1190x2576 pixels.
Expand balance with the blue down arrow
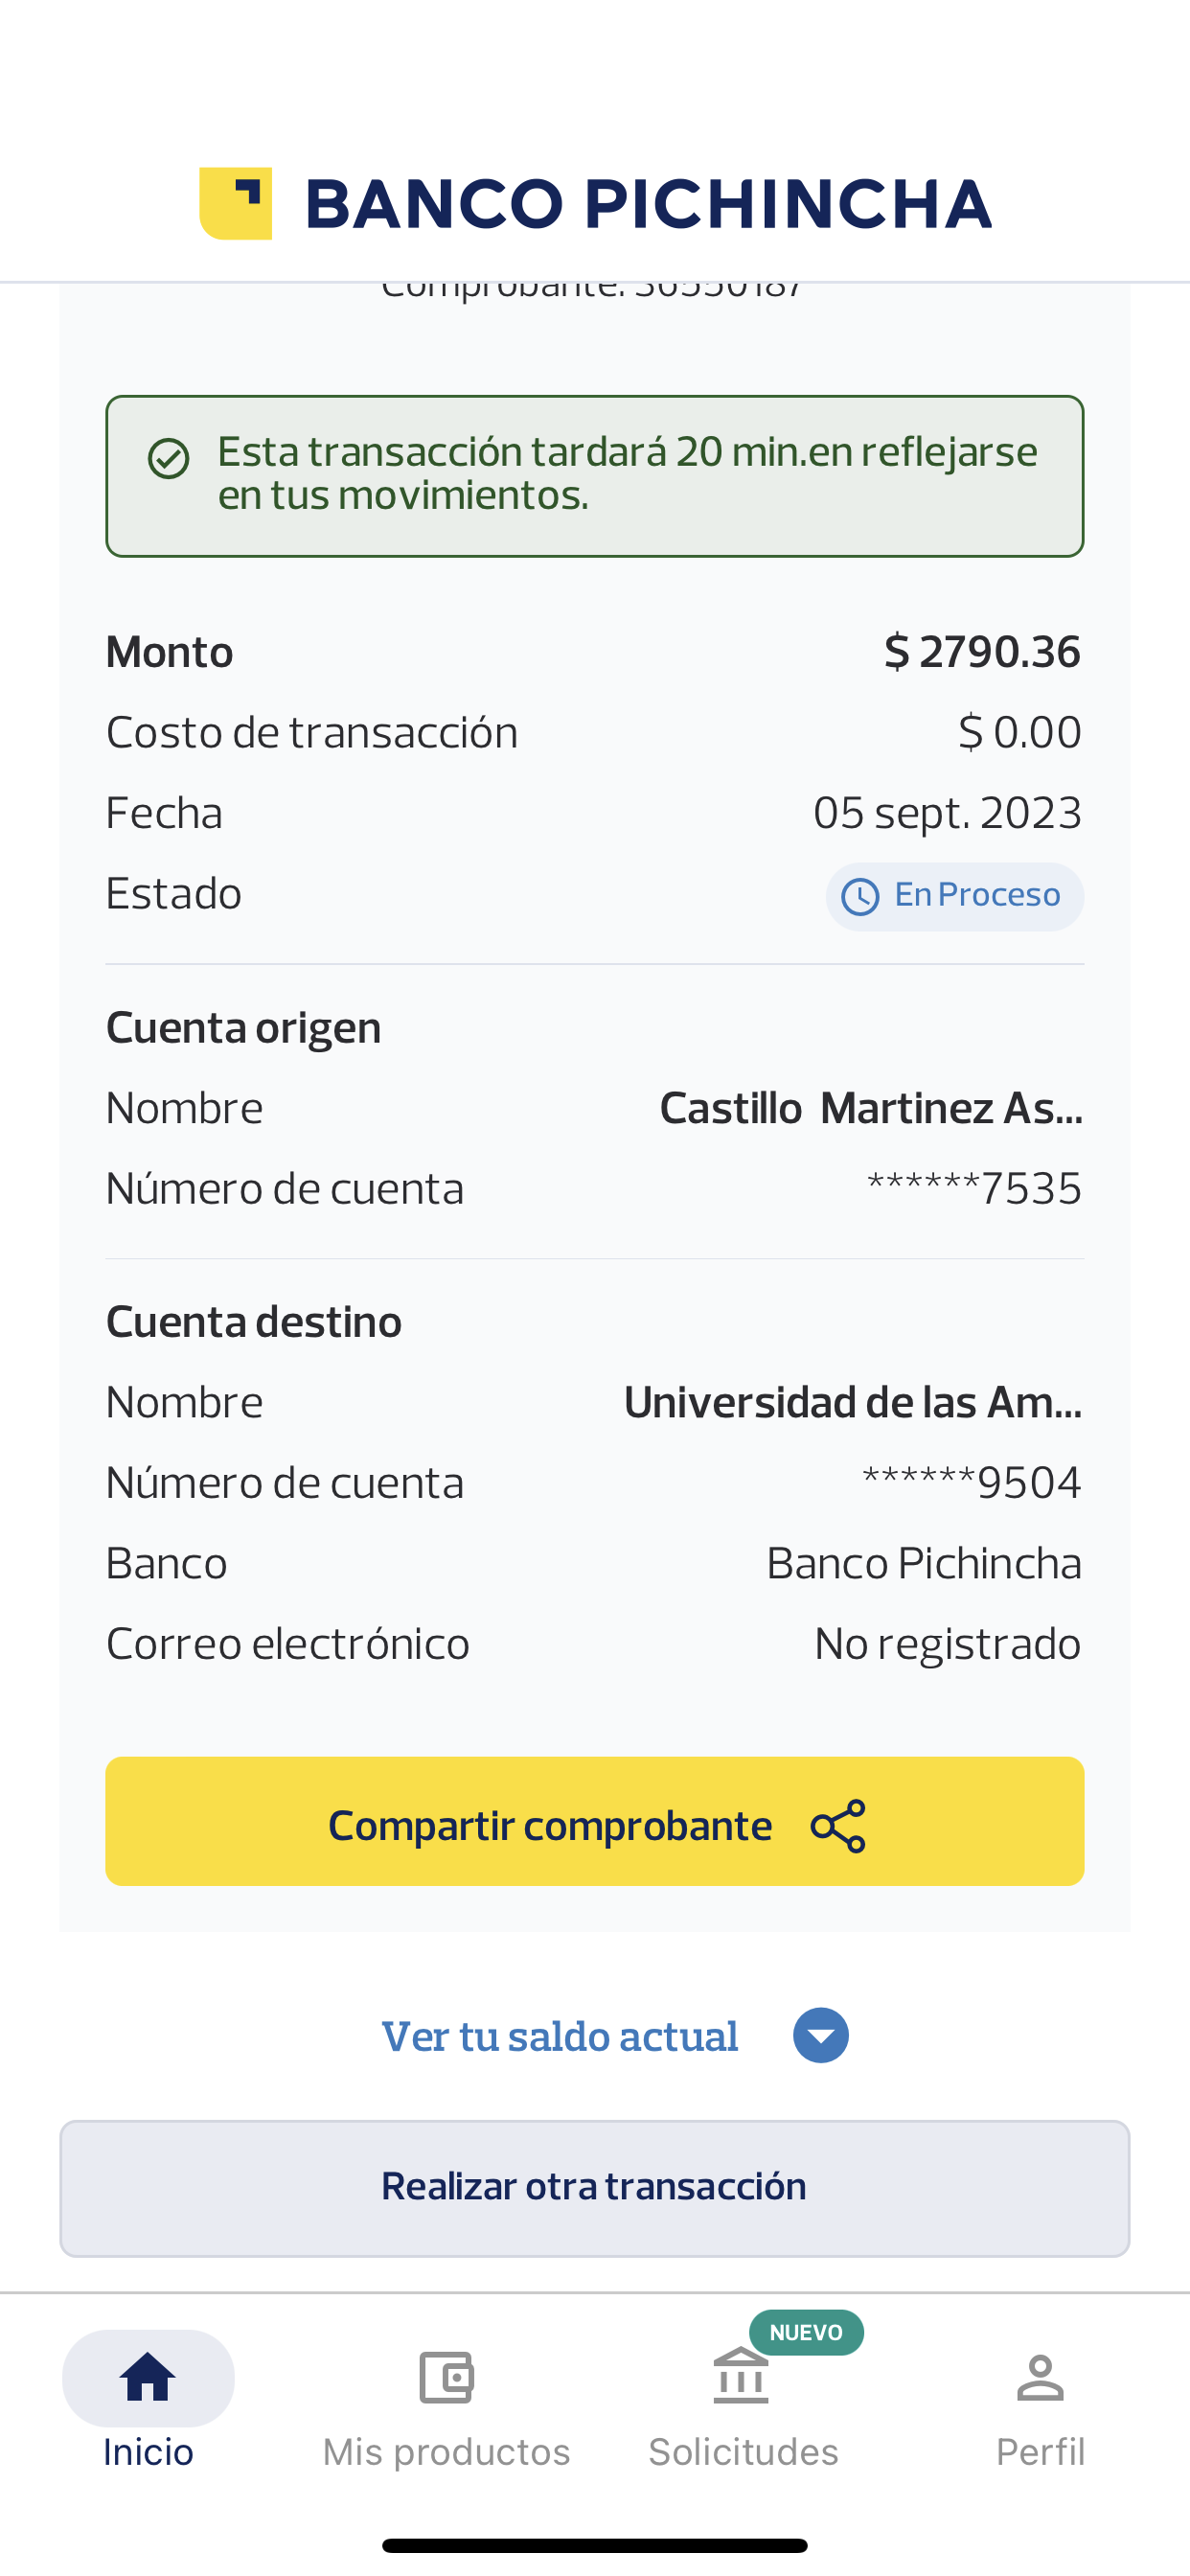(821, 2035)
